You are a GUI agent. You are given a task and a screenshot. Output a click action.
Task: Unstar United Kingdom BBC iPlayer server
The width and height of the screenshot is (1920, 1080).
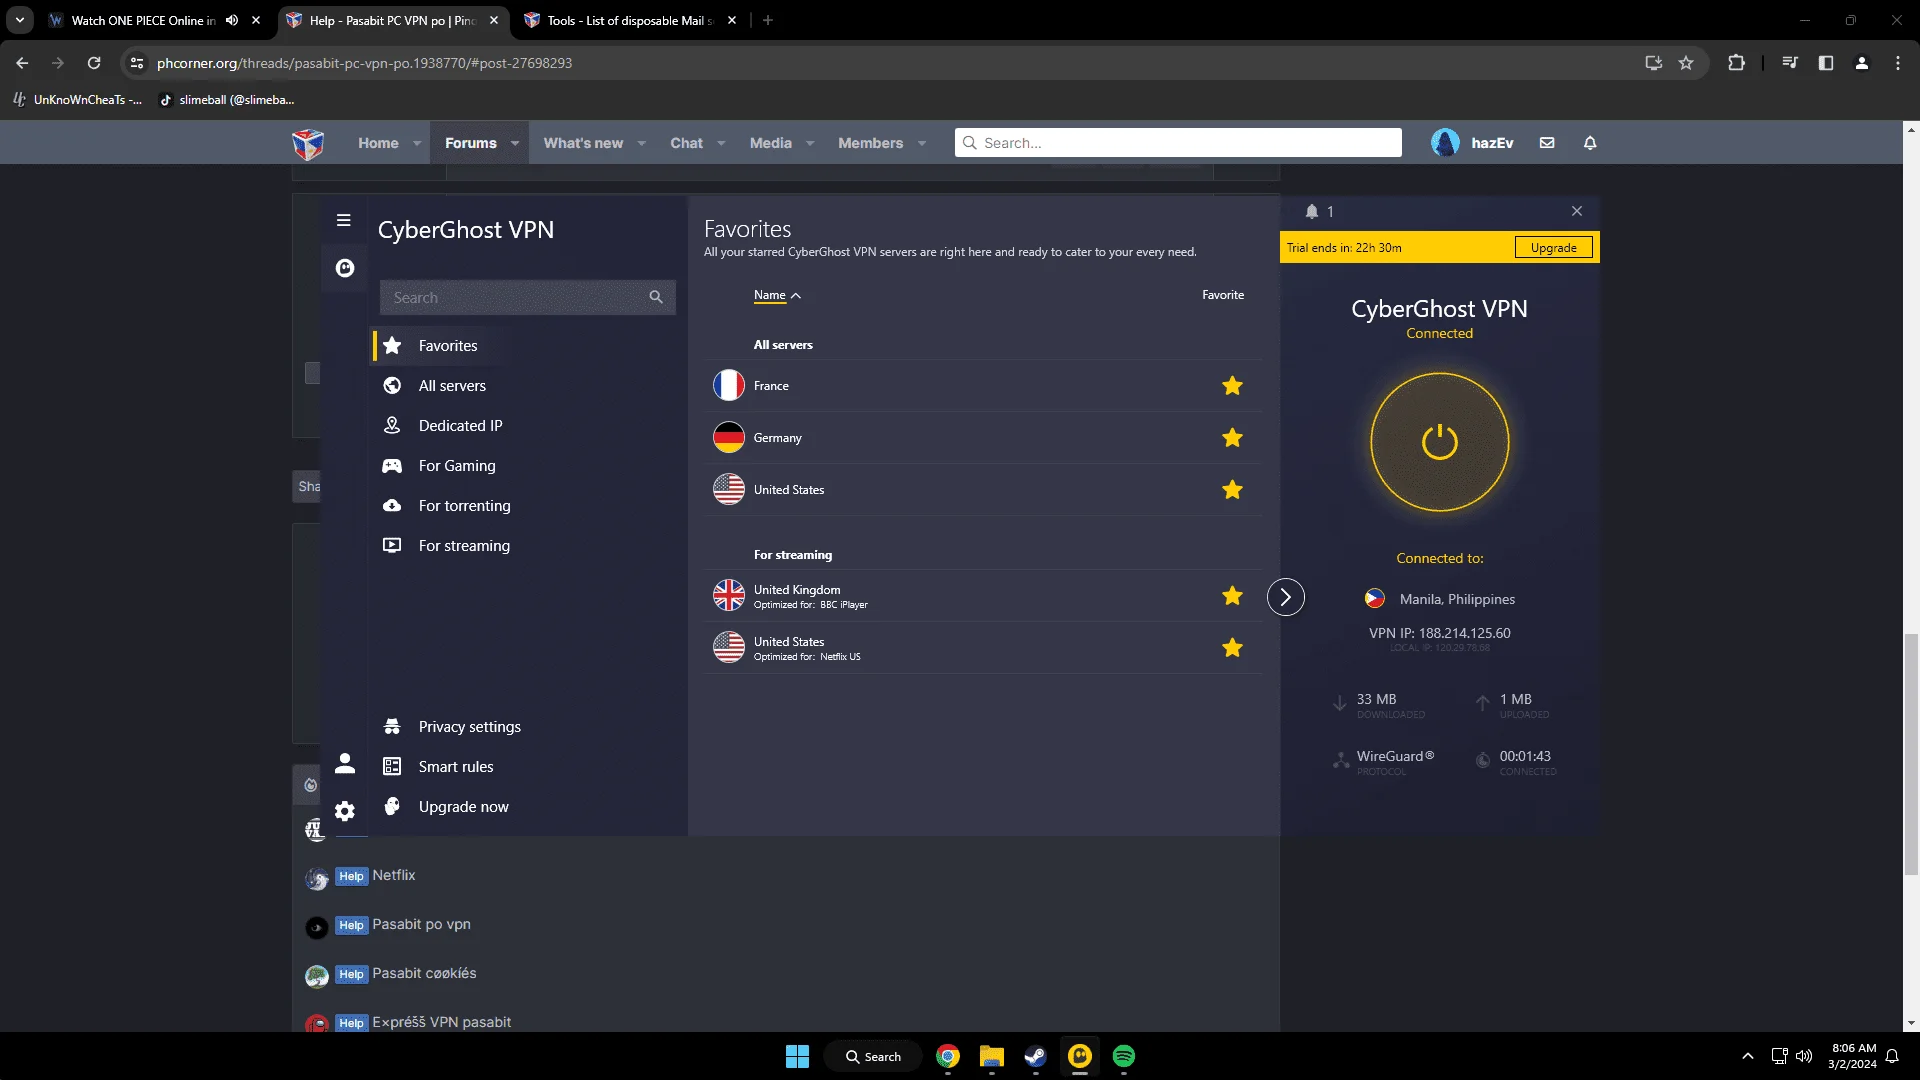coord(1232,596)
